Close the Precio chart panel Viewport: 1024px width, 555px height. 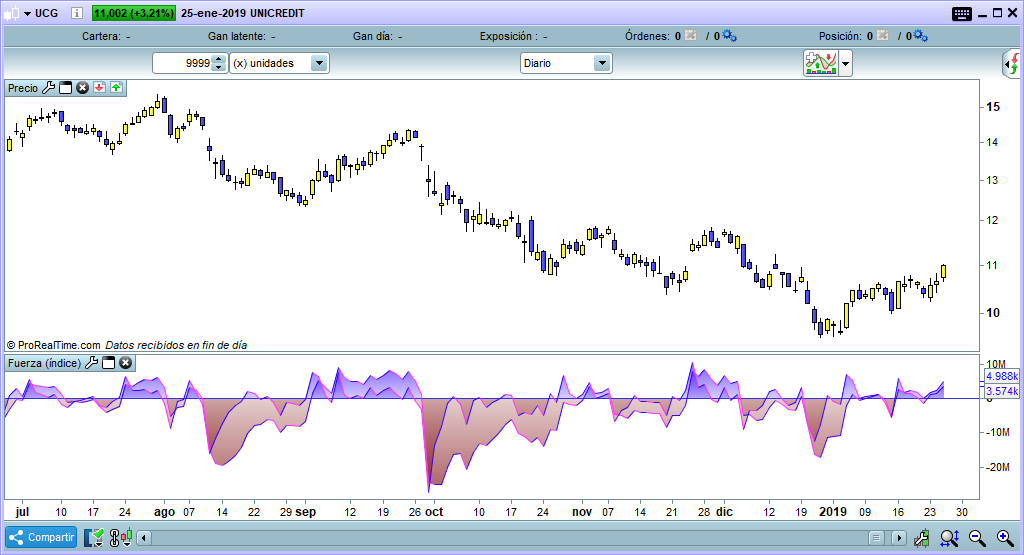pyautogui.click(x=83, y=88)
